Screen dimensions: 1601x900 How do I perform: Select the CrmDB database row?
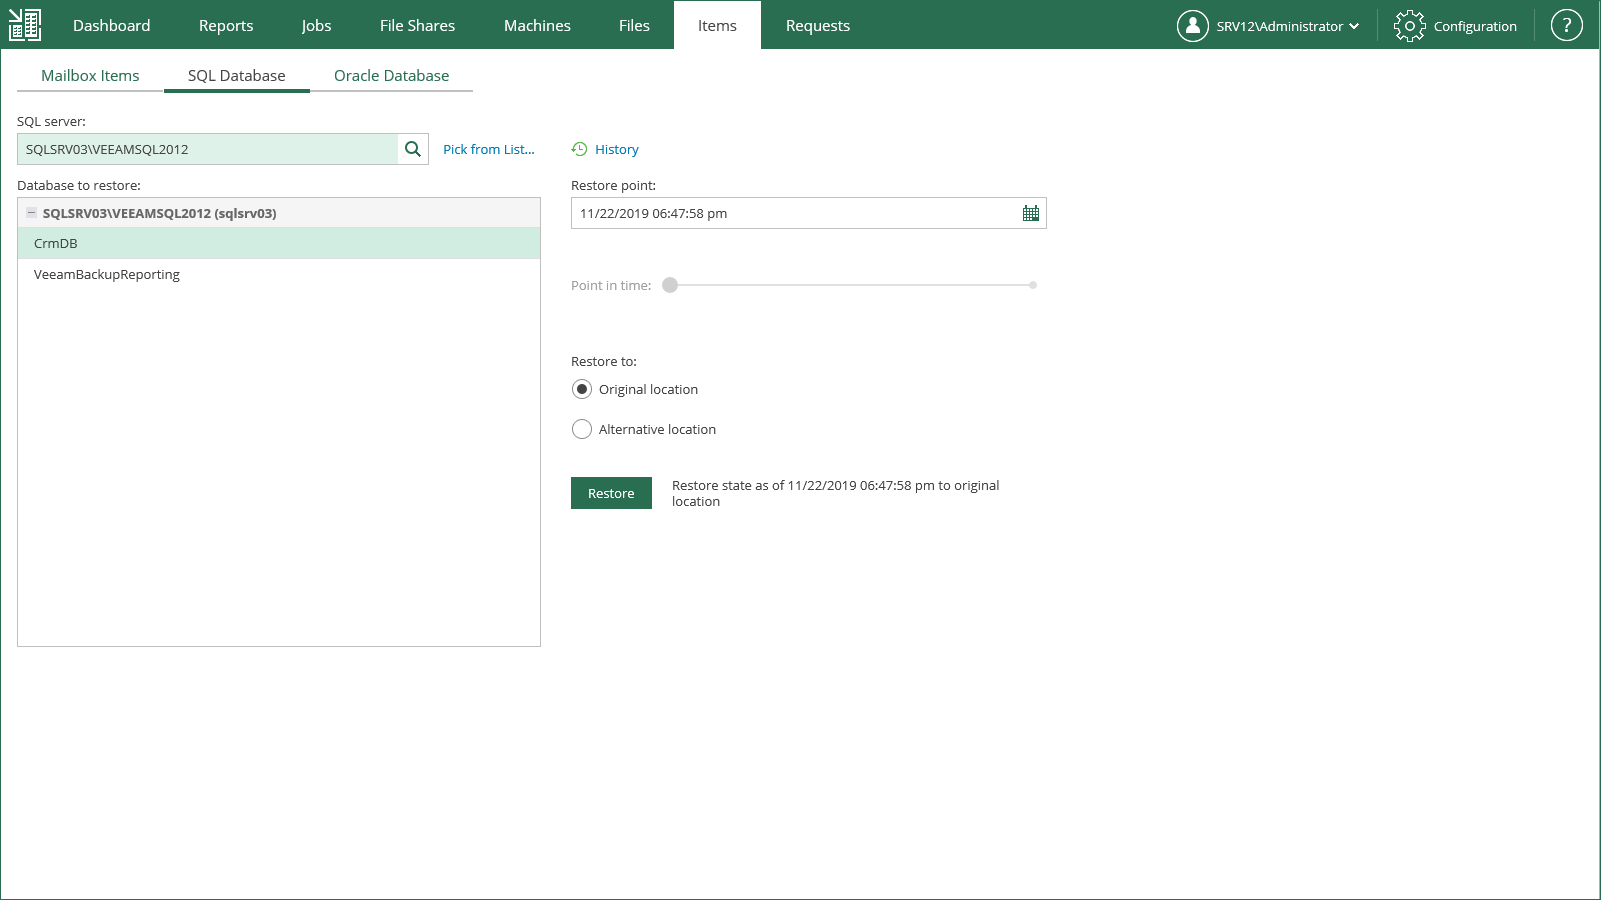click(279, 243)
